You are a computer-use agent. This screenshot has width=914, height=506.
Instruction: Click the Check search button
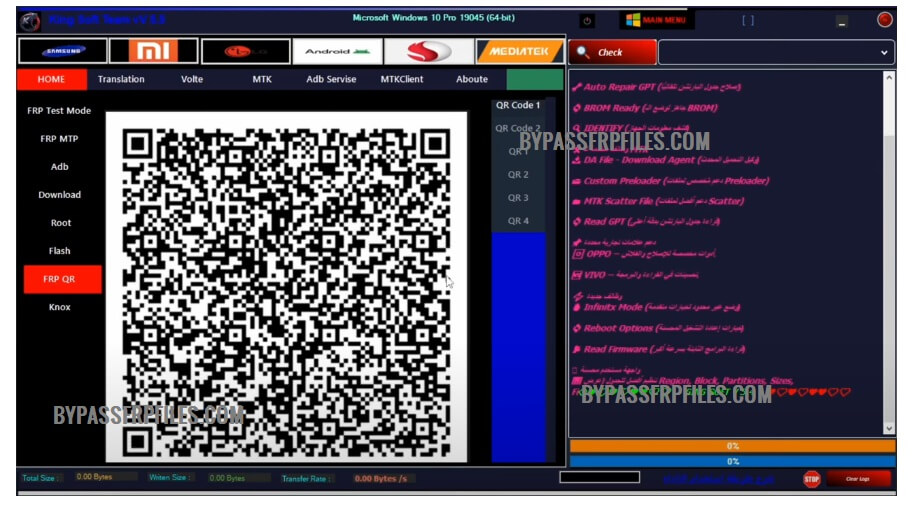point(612,53)
